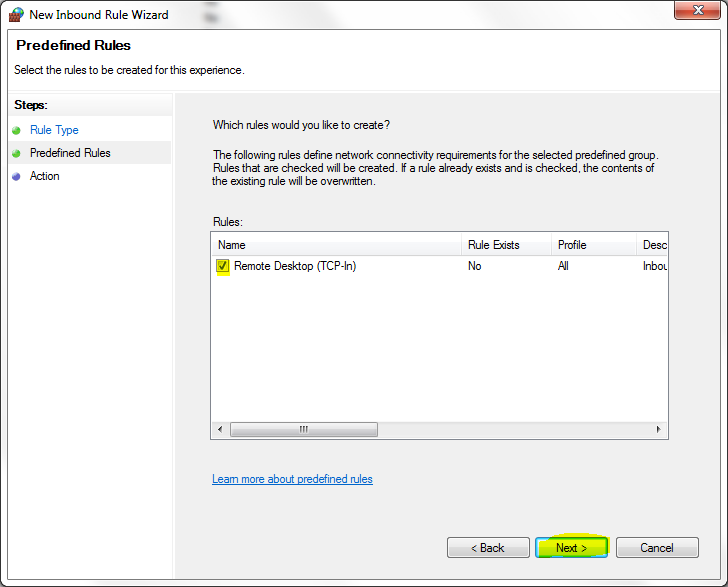Screen dimensions: 728x587
Task: Go to the Rule Type step
Action: [54, 130]
